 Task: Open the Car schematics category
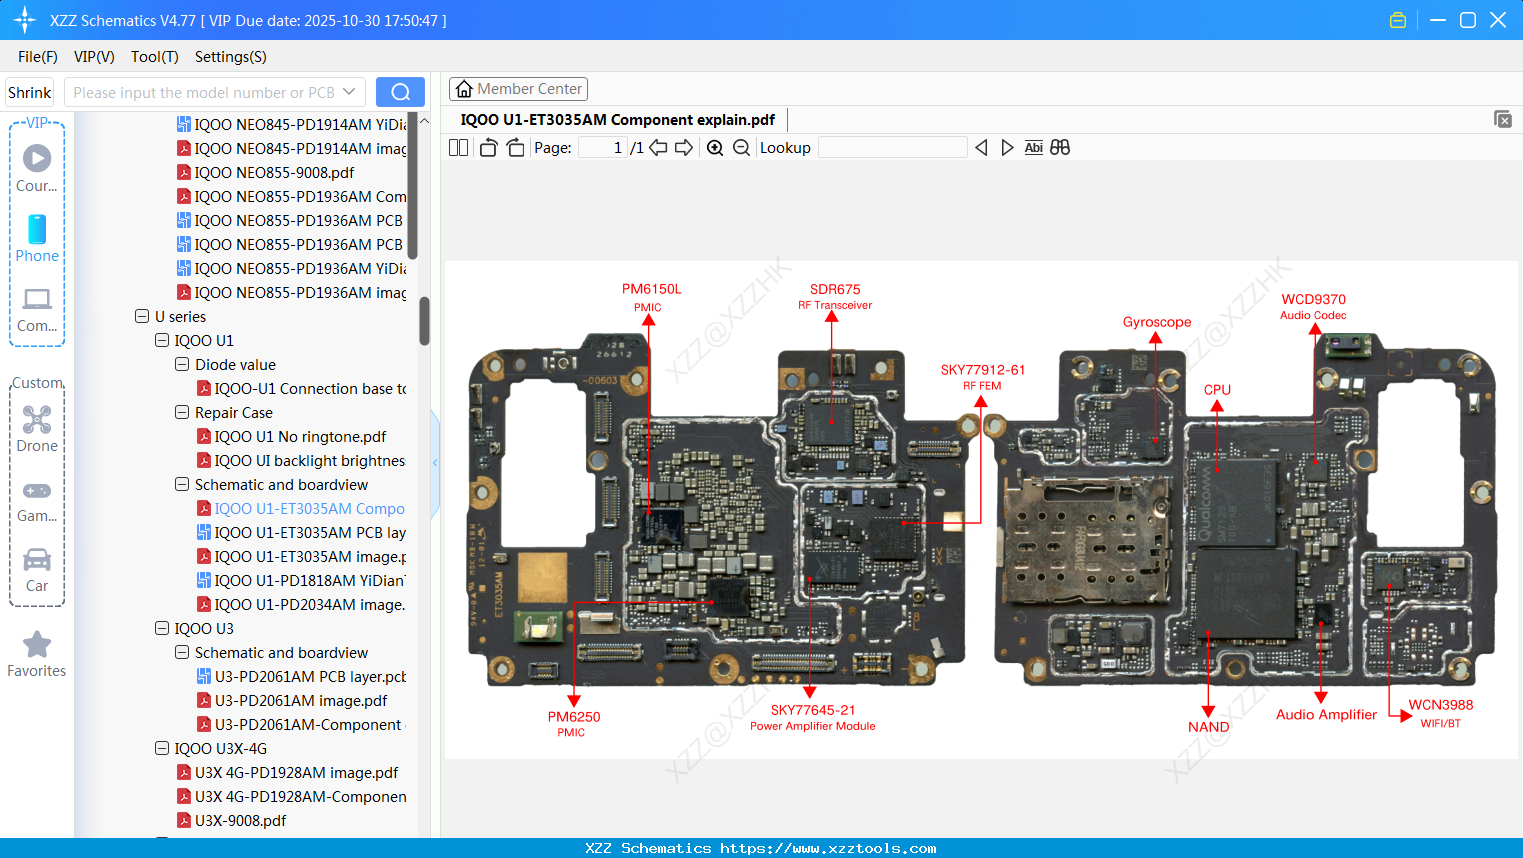point(36,565)
